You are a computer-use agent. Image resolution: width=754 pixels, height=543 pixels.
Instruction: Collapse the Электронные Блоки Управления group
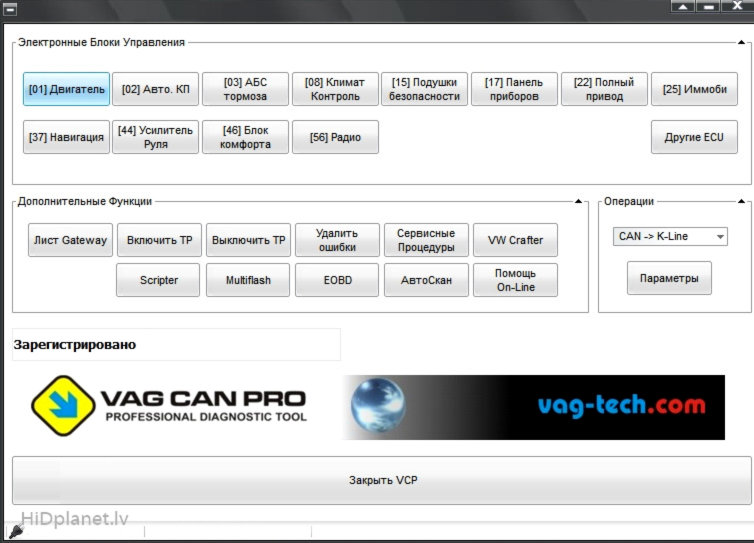click(741, 43)
